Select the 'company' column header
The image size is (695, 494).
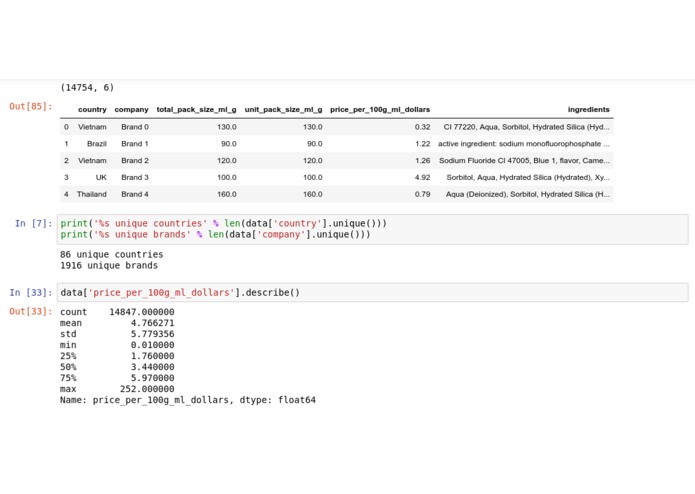pyautogui.click(x=131, y=109)
